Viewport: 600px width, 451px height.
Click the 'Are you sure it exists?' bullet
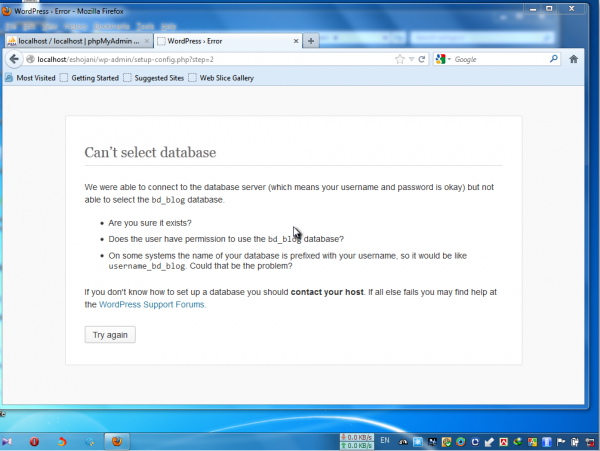tap(150, 223)
